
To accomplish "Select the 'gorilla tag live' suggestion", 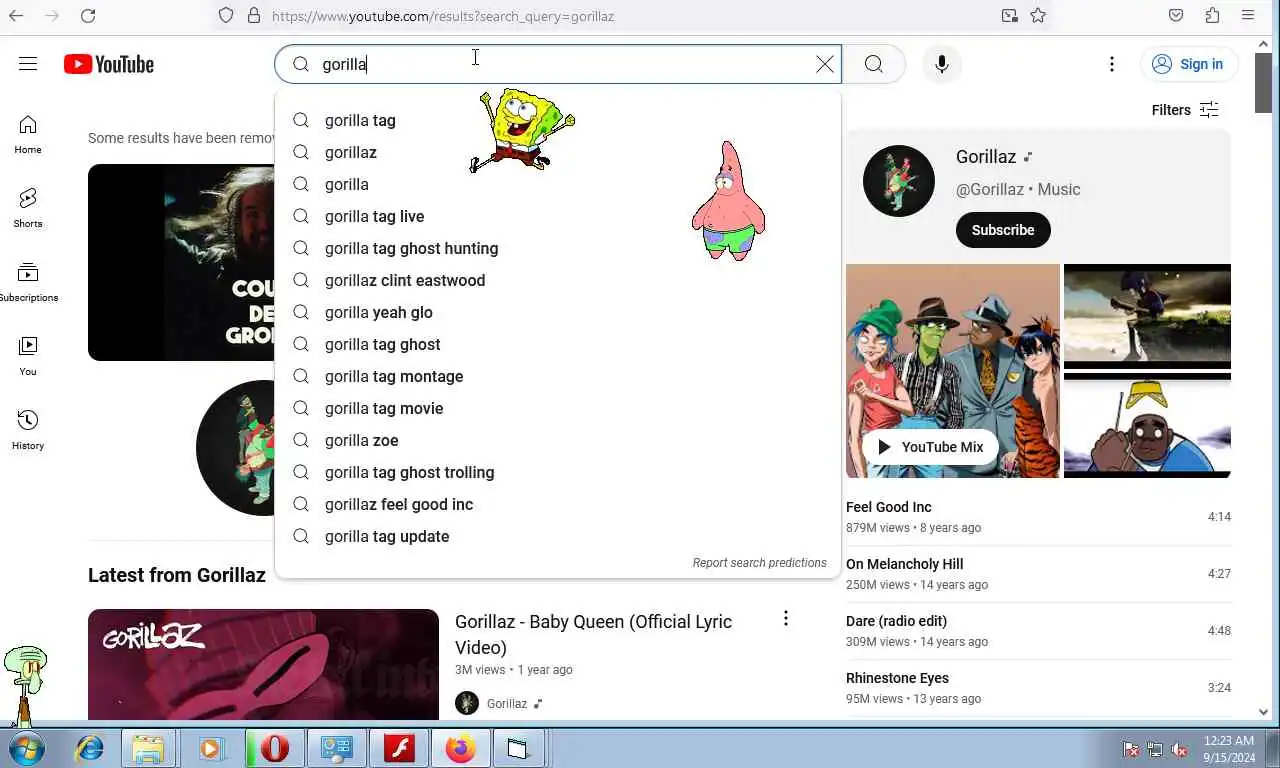I will pos(558,216).
